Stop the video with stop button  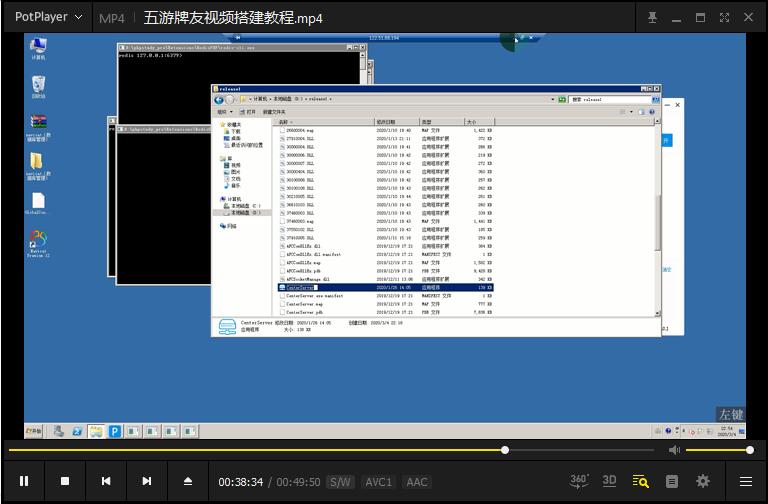[x=65, y=481]
